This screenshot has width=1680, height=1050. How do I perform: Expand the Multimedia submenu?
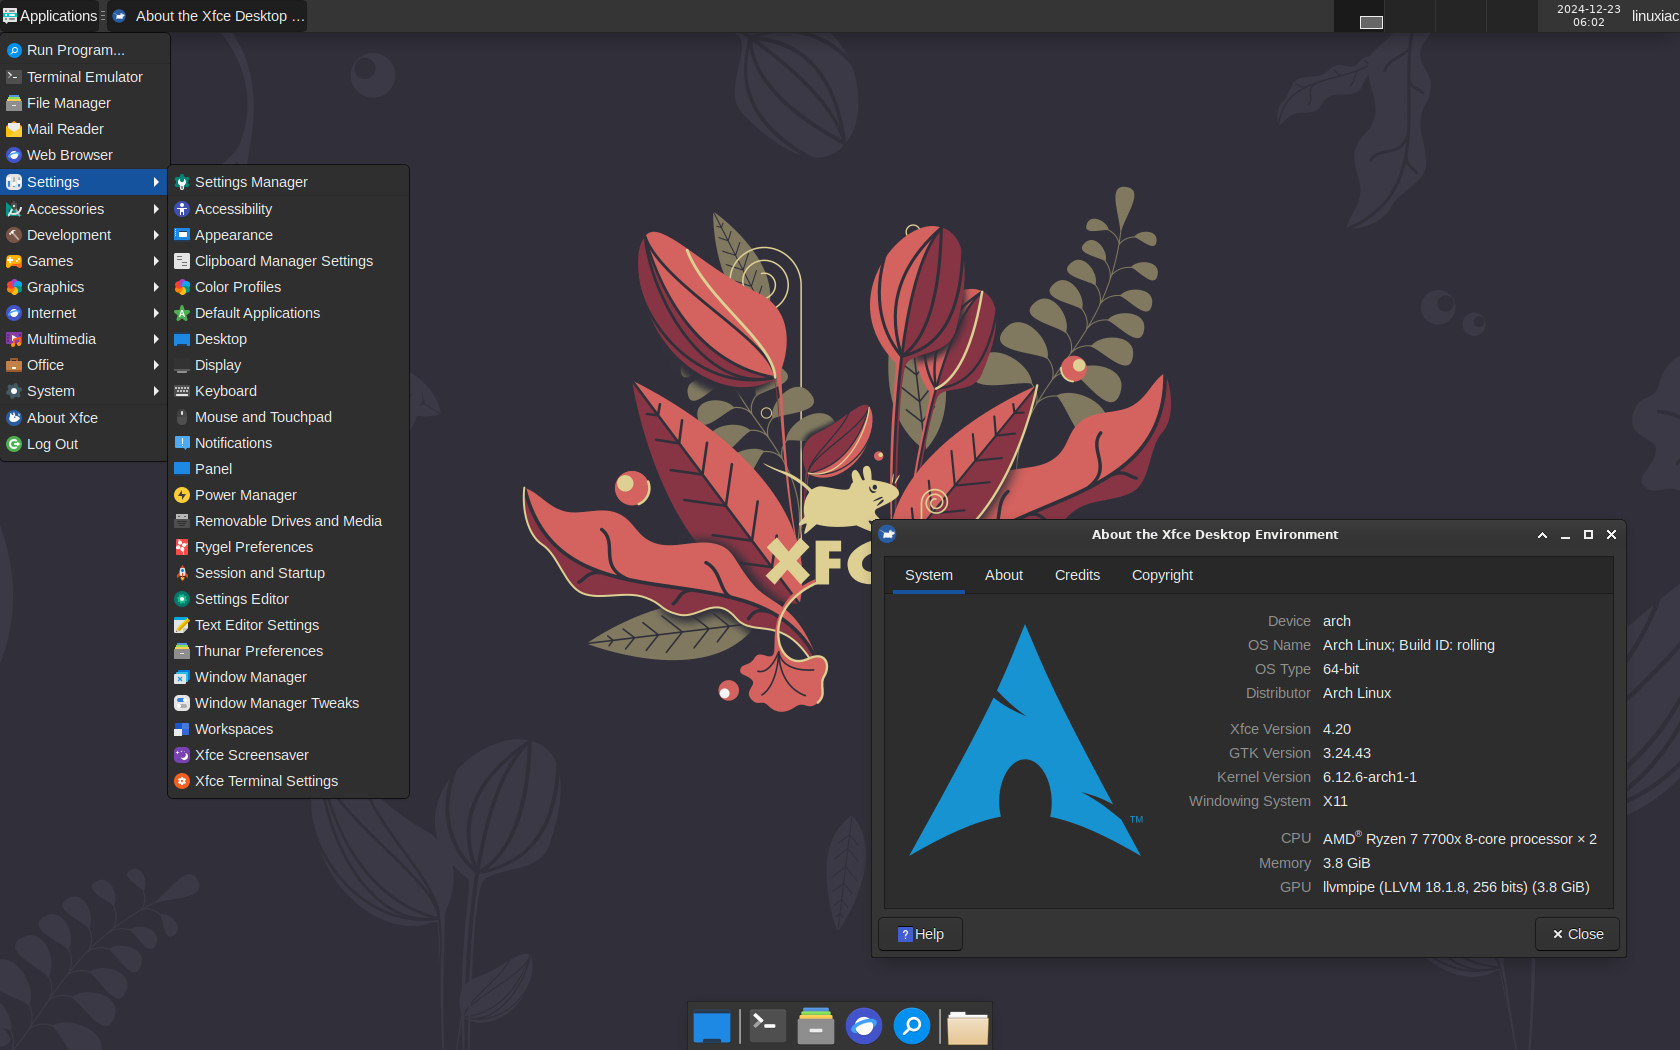(x=84, y=339)
